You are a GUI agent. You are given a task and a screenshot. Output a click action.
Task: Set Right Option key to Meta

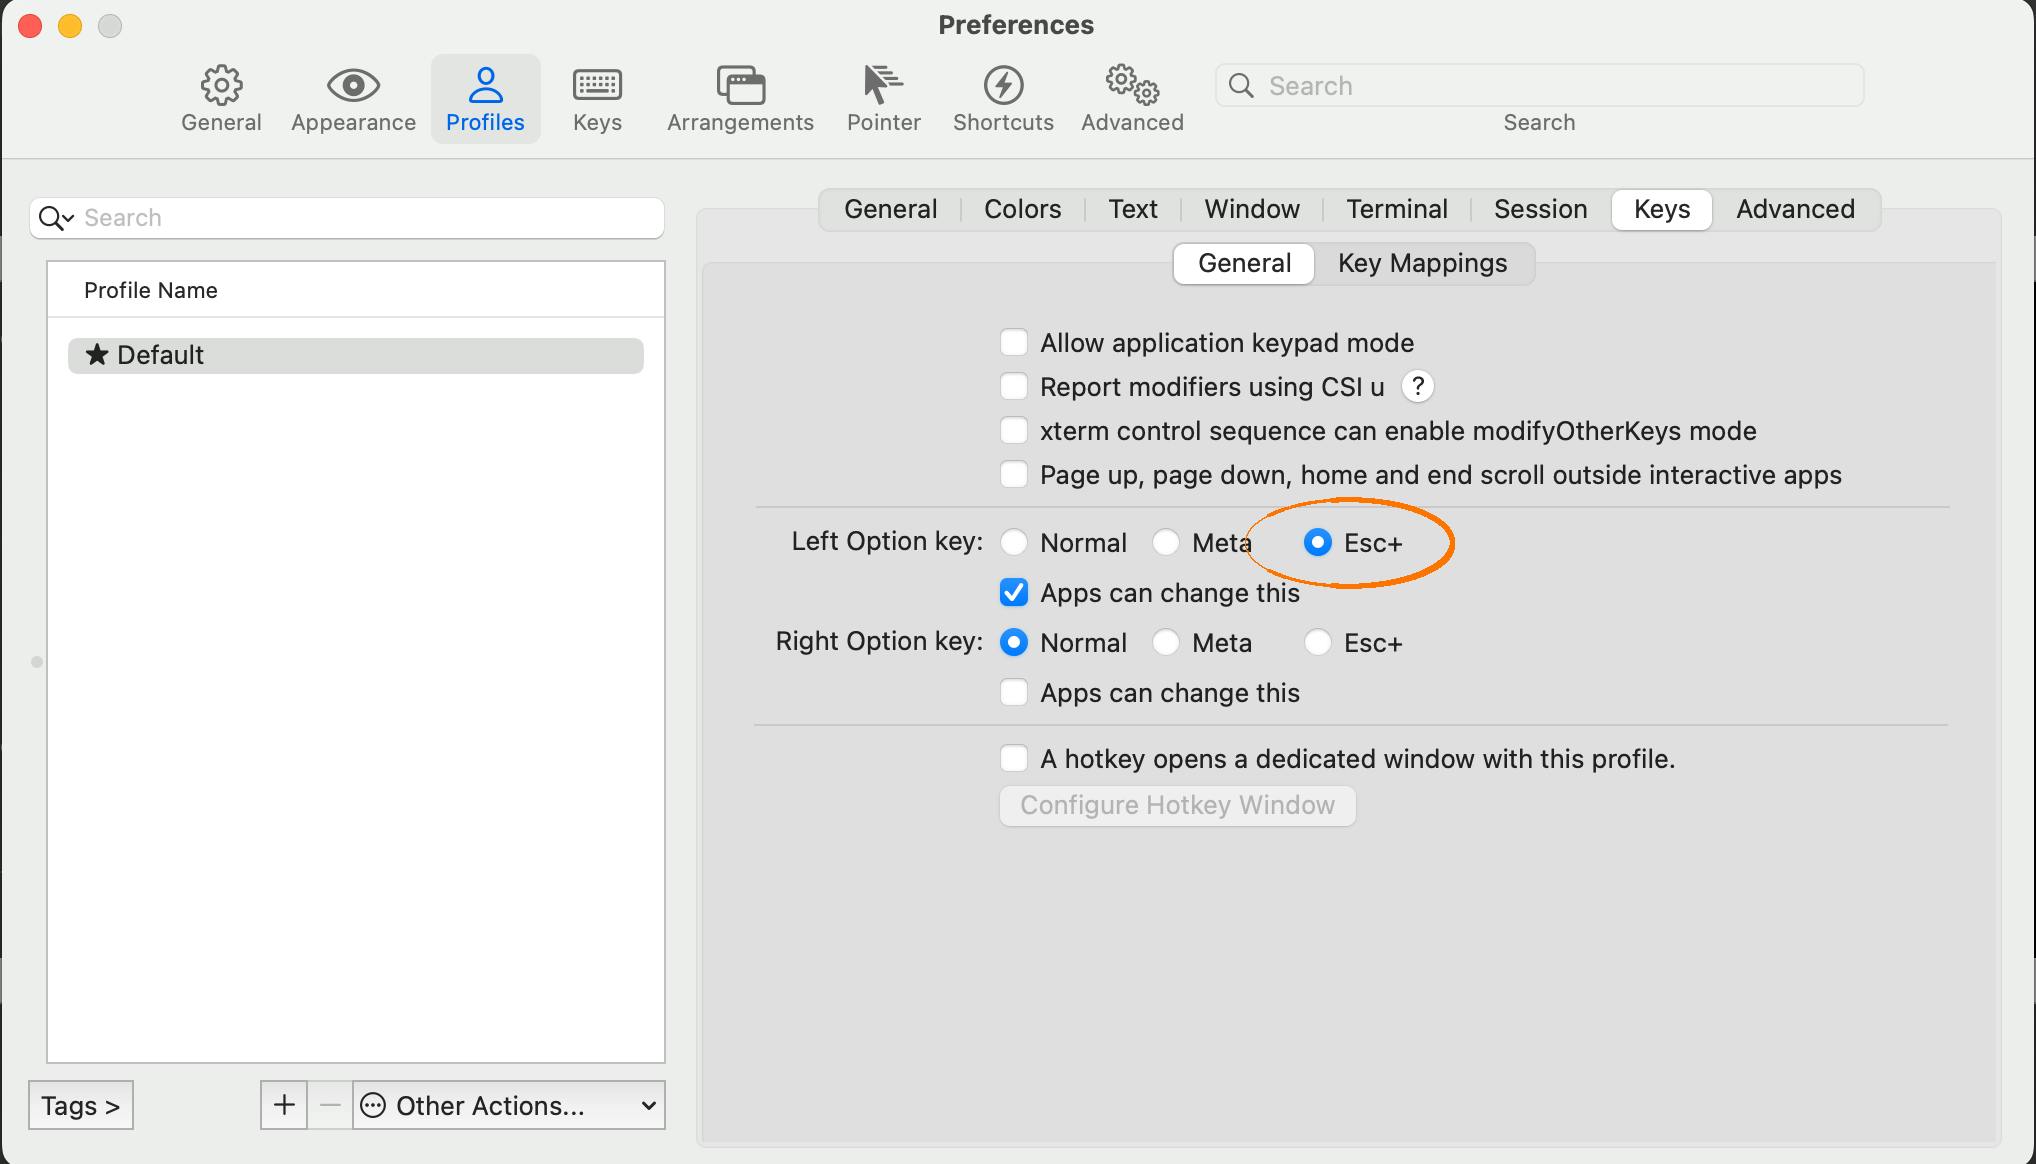pyautogui.click(x=1166, y=642)
